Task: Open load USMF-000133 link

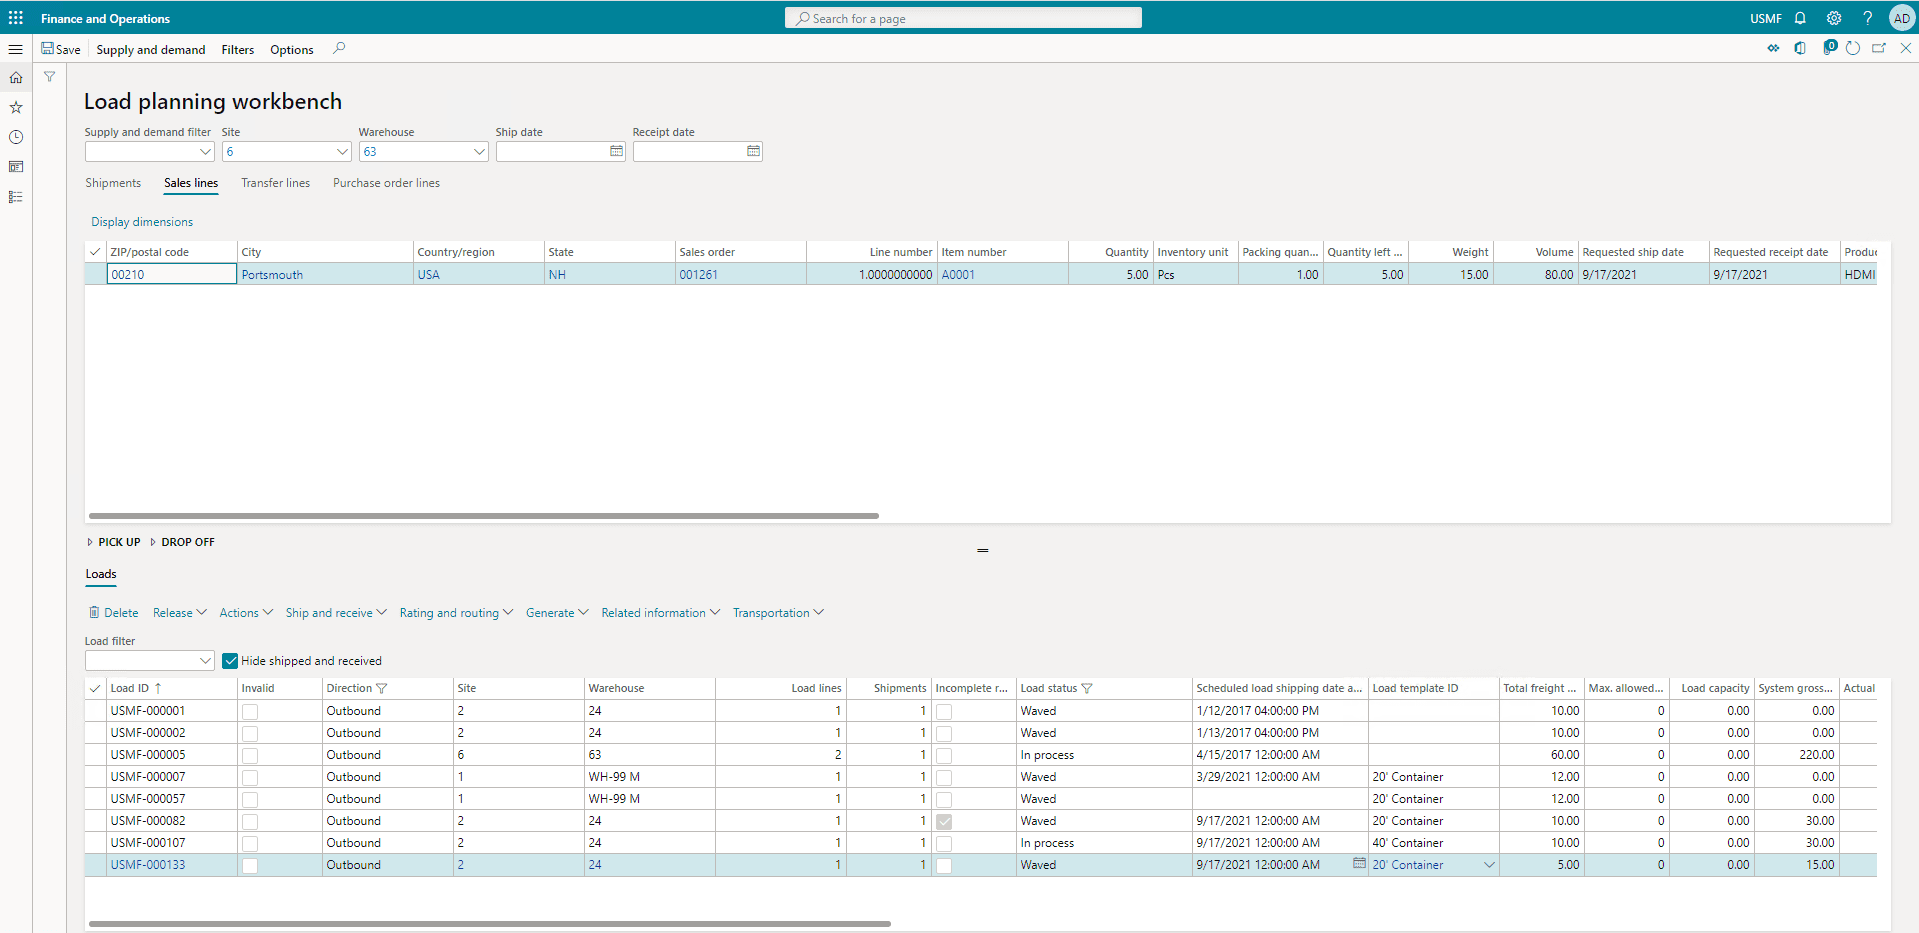Action: [148, 865]
